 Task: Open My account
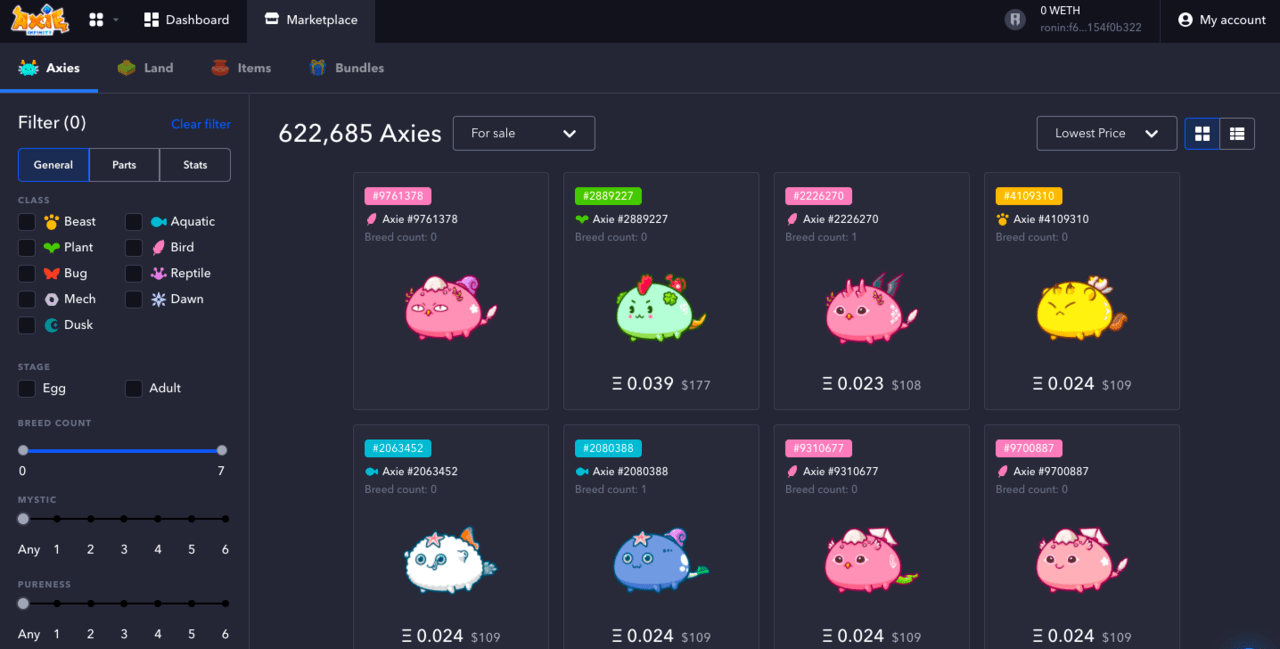point(1221,20)
